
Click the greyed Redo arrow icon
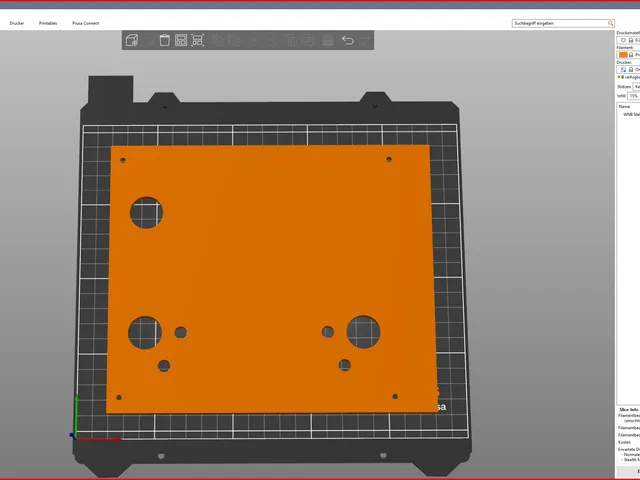pyautogui.click(x=364, y=40)
